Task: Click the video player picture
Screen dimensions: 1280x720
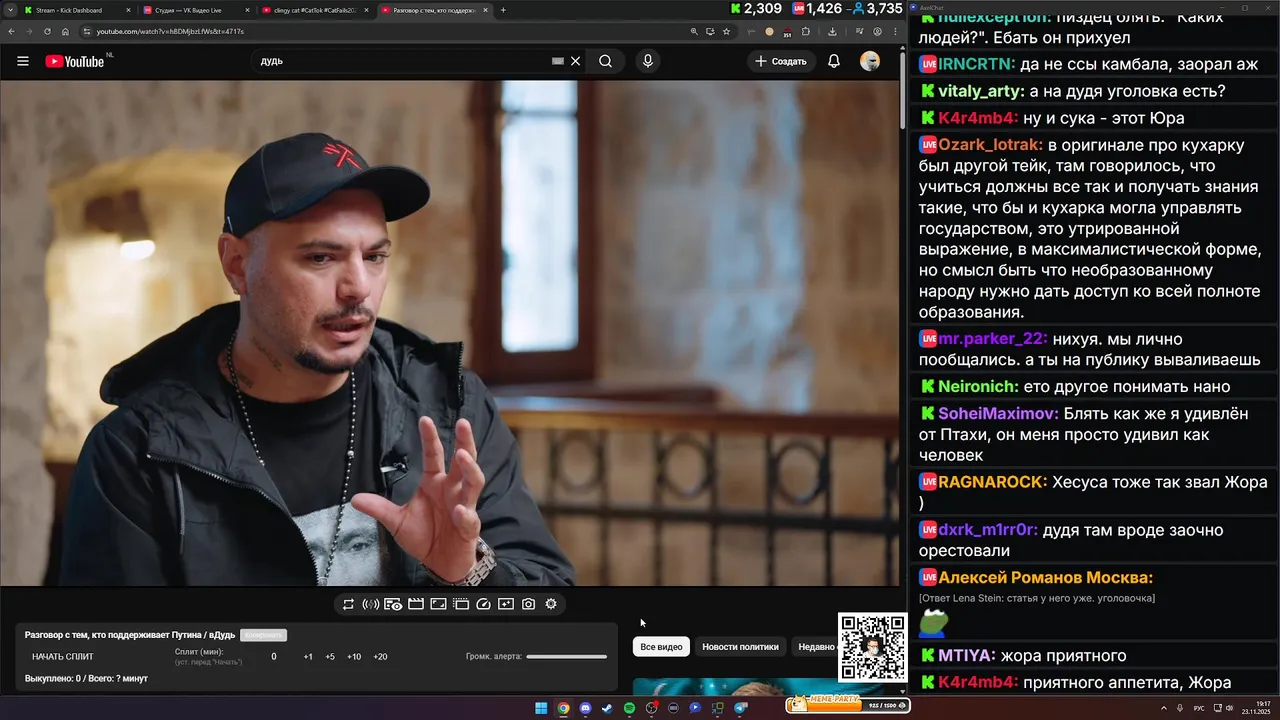Action: tap(450, 333)
